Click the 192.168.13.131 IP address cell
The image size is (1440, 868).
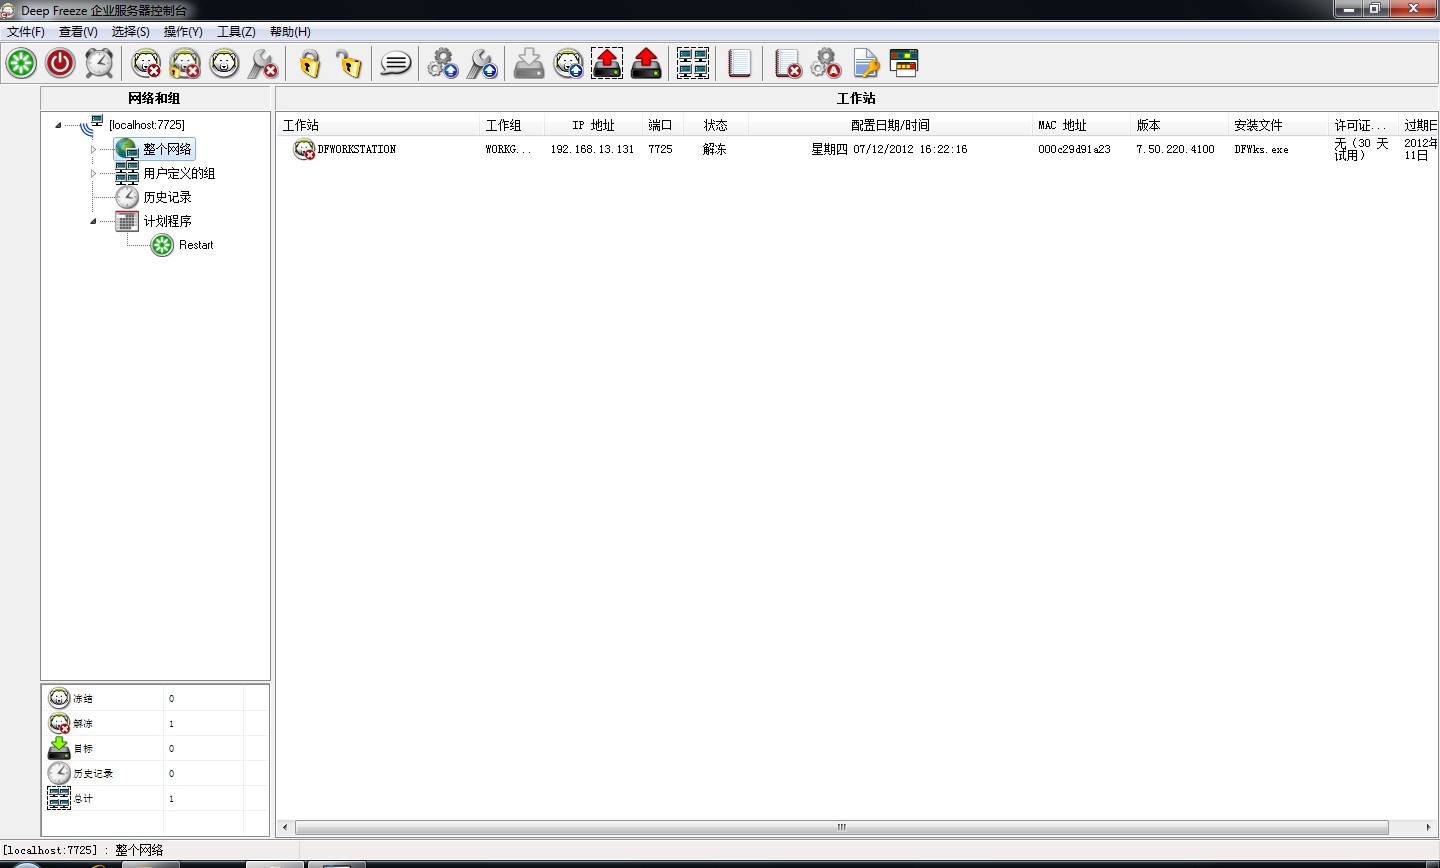click(592, 149)
